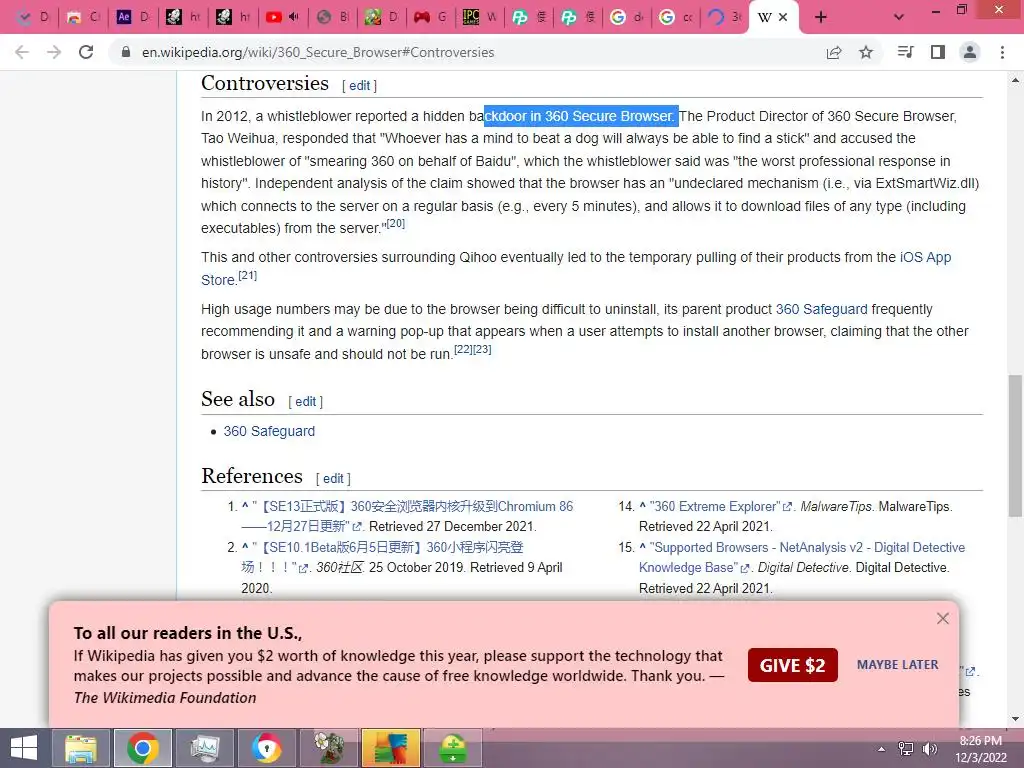Open the AVG antivirus taskbar icon

391,748
